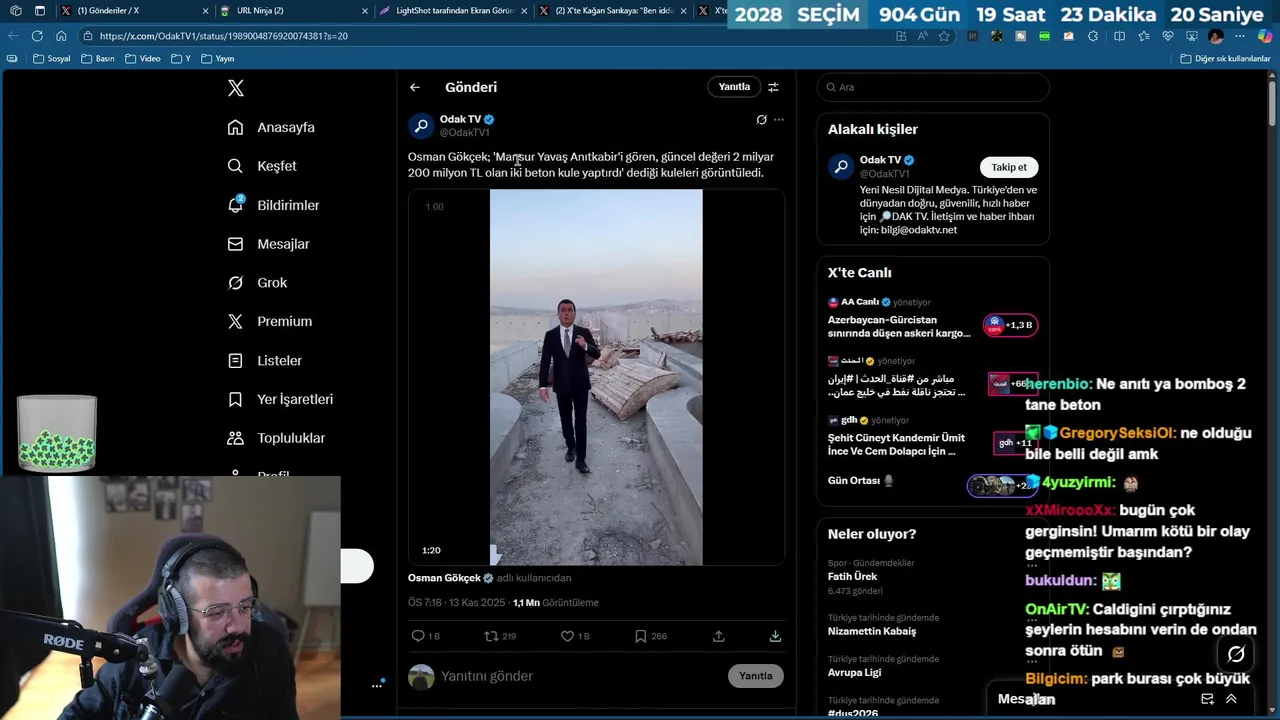1280x720 pixels.
Task: Open Bildirimler notifications
Action: 273,205
